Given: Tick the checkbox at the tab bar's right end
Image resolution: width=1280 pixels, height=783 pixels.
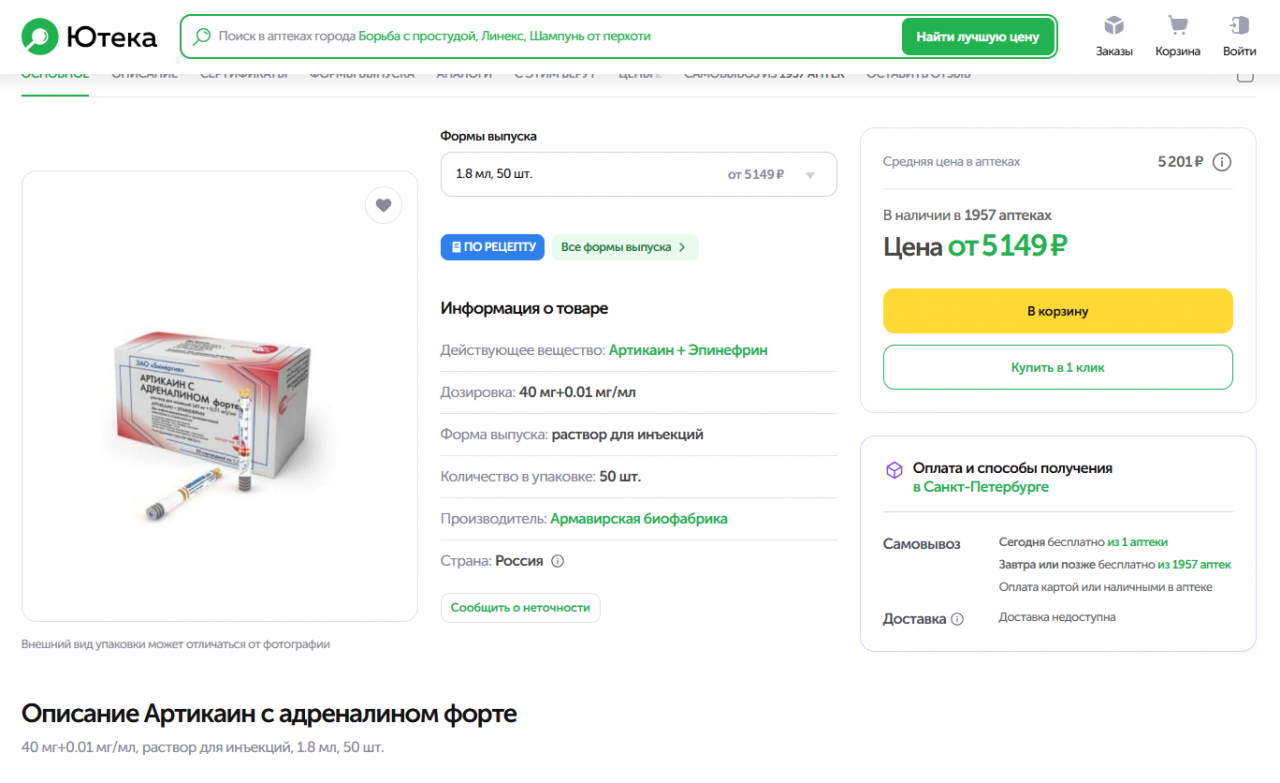Looking at the screenshot, I should (x=1245, y=75).
